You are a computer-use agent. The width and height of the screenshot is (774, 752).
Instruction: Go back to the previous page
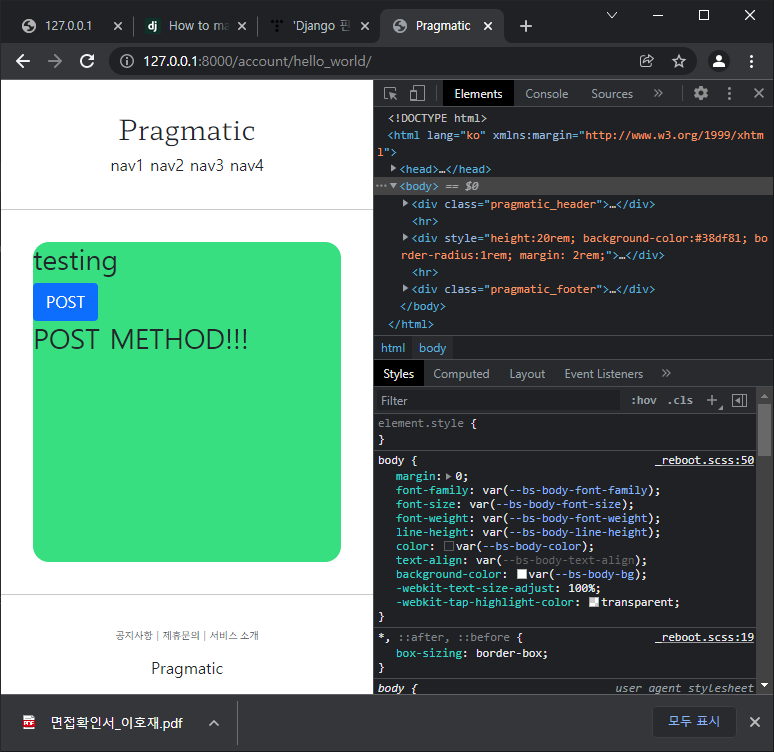[23, 61]
